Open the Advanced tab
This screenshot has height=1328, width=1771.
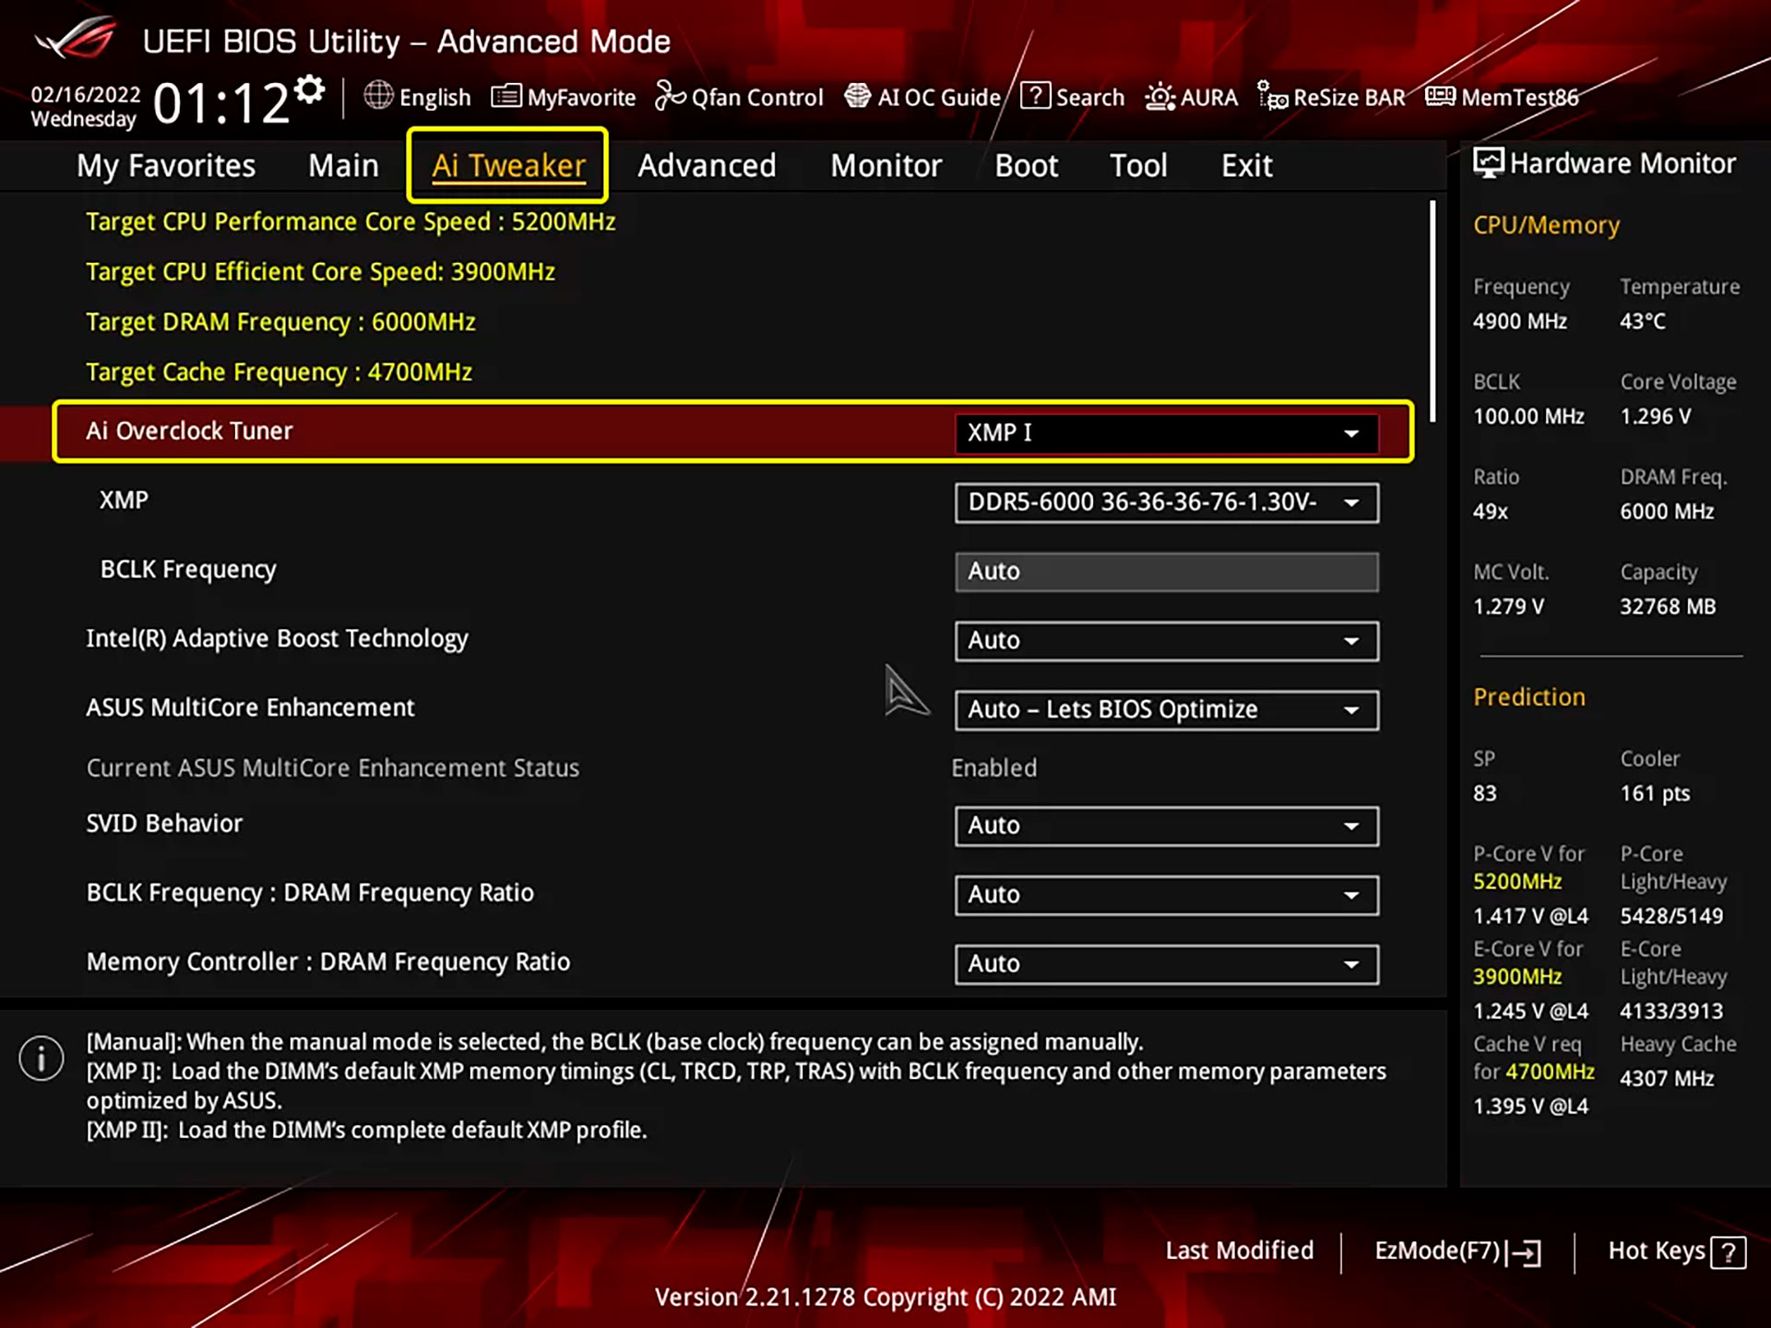tap(707, 165)
